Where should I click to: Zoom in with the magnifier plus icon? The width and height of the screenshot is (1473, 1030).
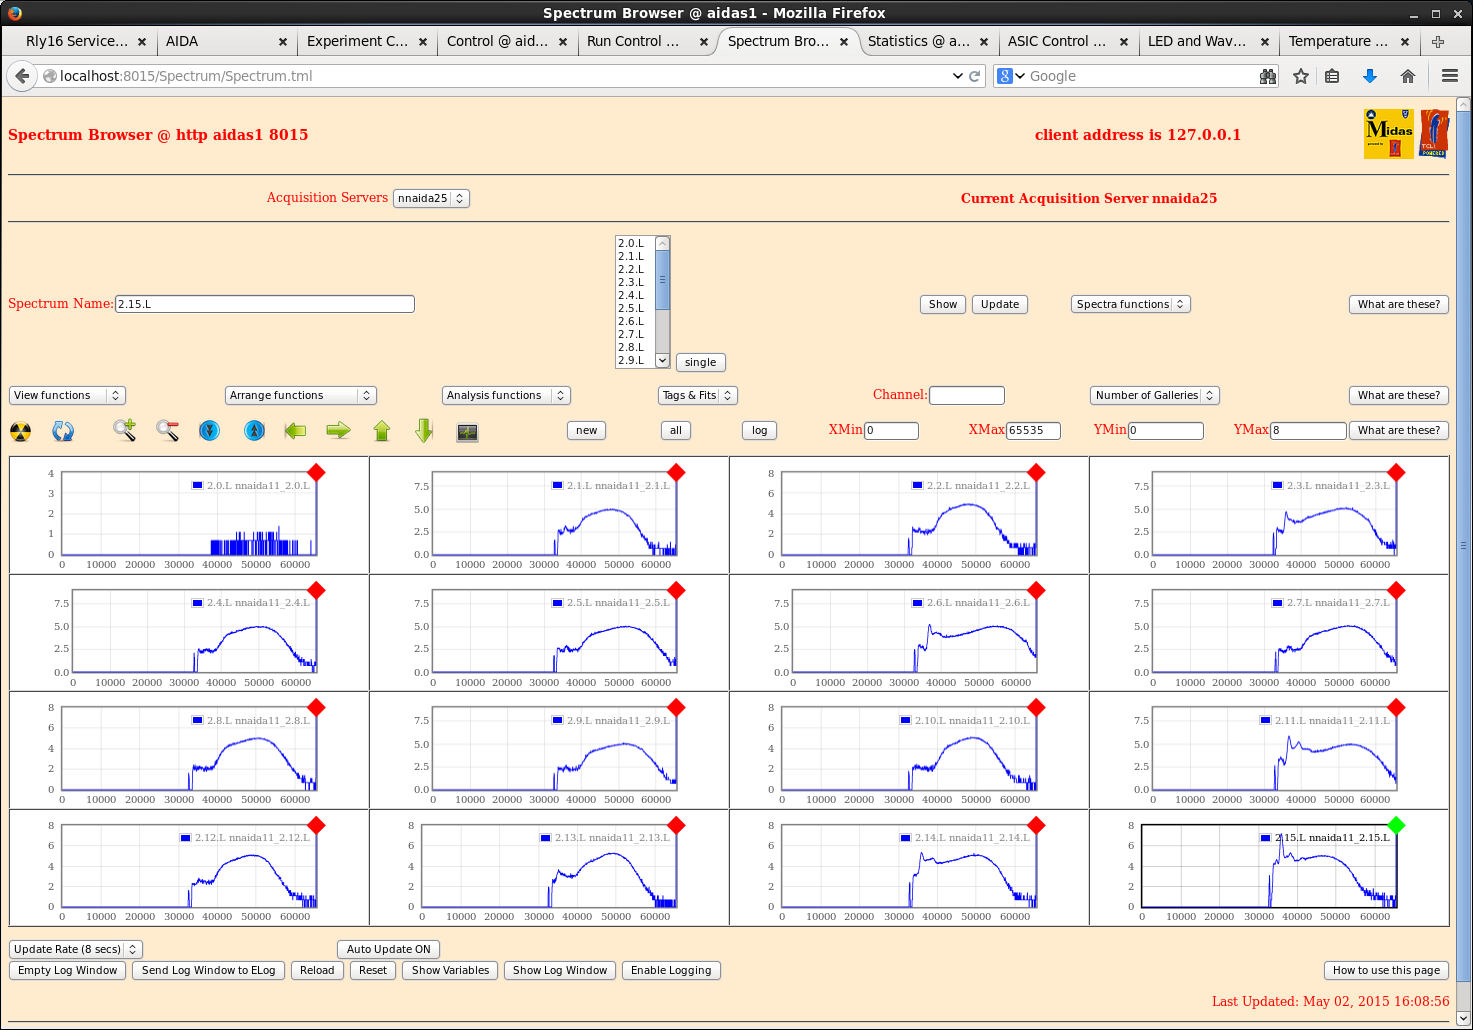point(124,431)
